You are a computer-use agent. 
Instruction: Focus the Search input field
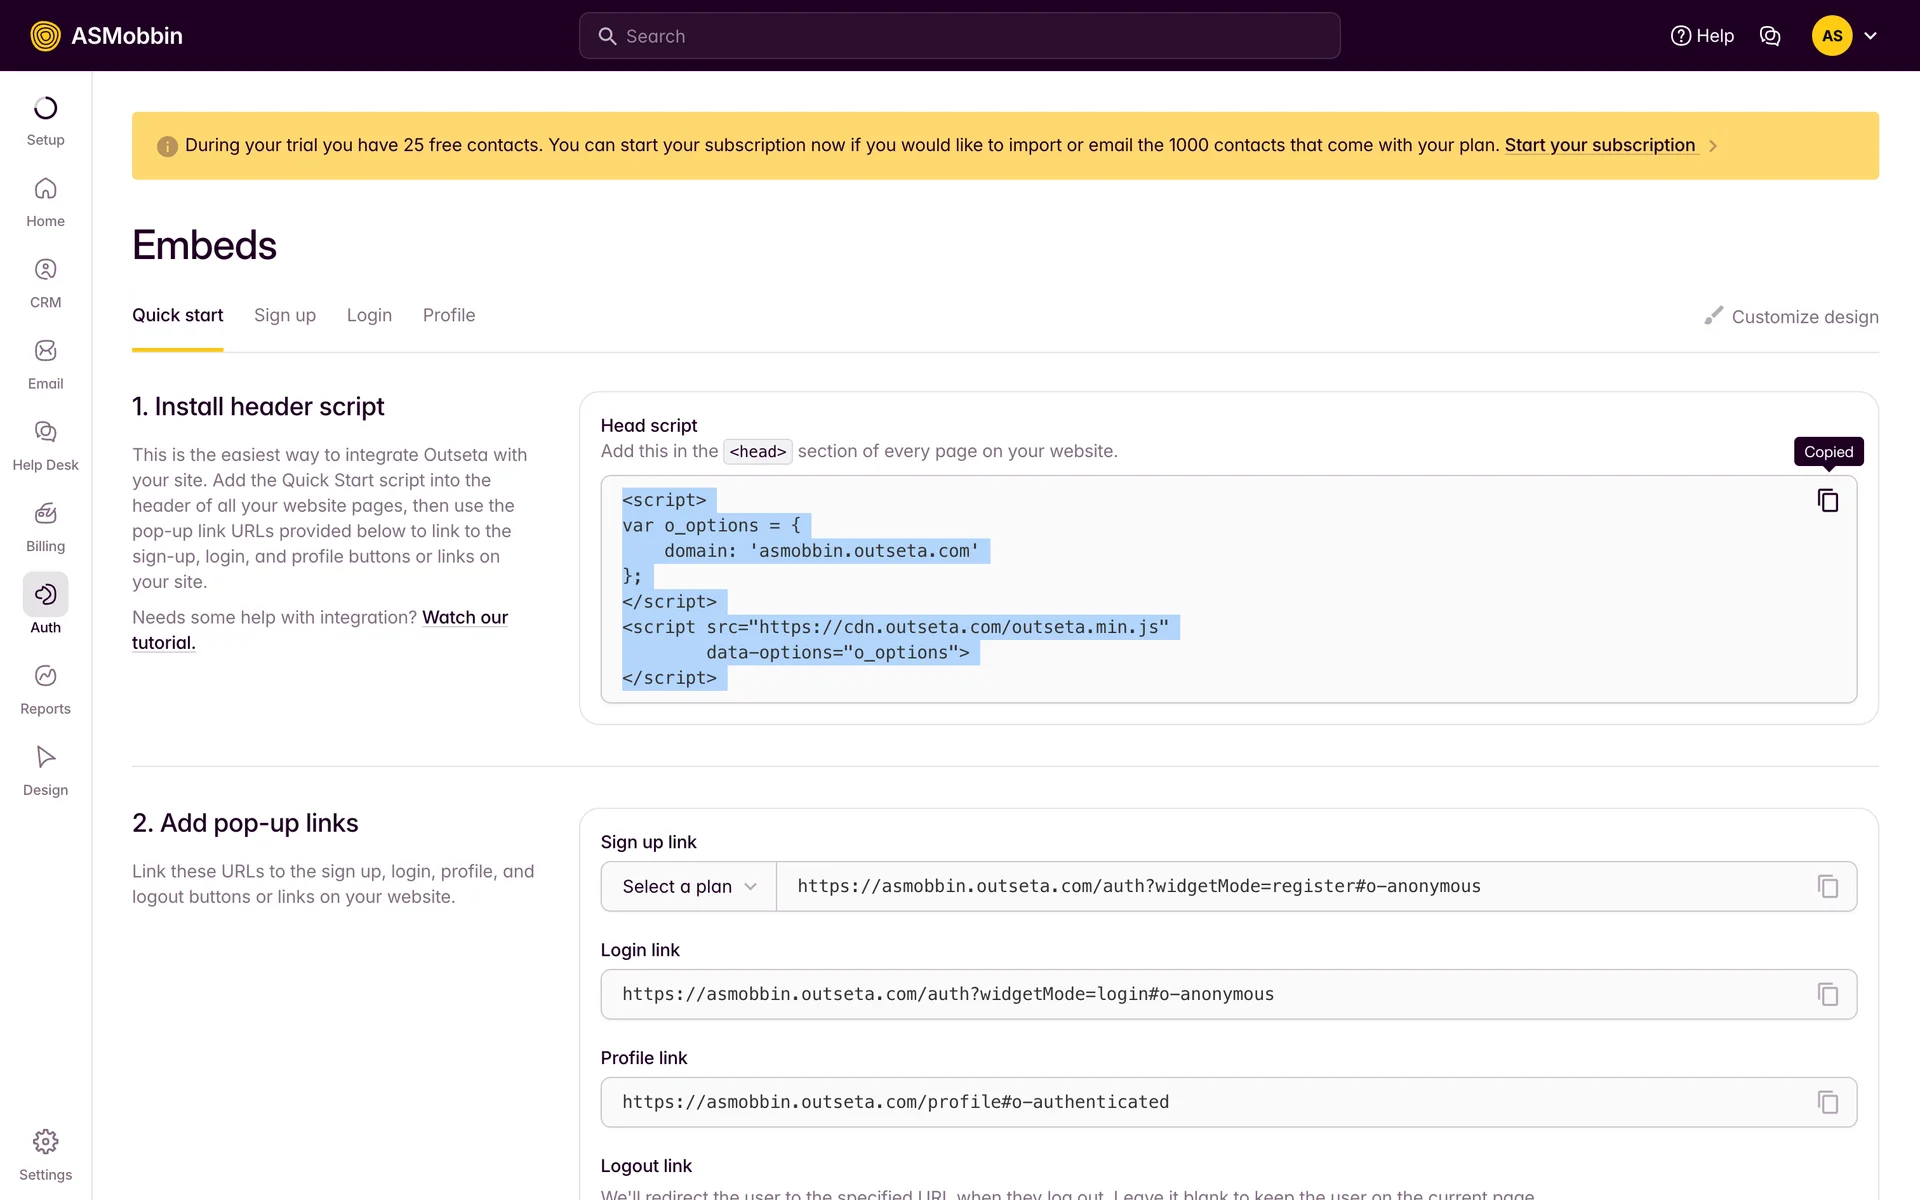[x=960, y=36]
